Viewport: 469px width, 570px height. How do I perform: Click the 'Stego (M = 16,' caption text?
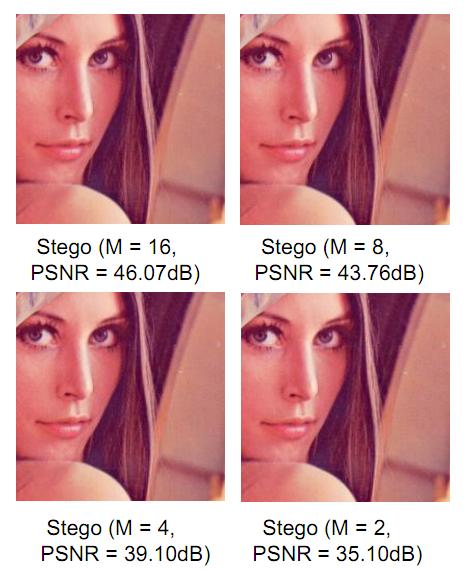coord(107,247)
